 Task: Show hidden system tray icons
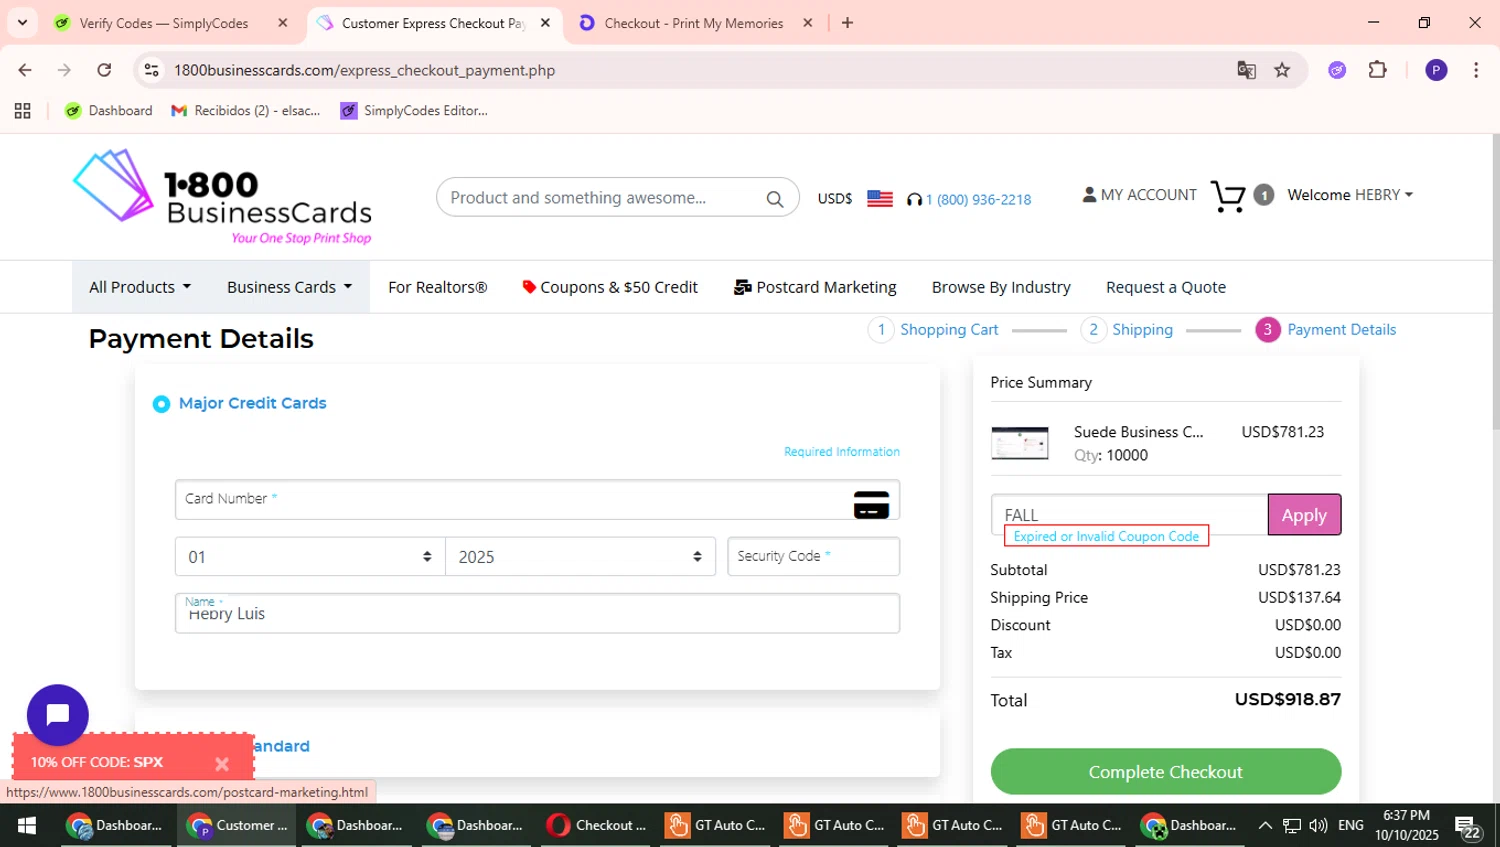coord(1265,825)
